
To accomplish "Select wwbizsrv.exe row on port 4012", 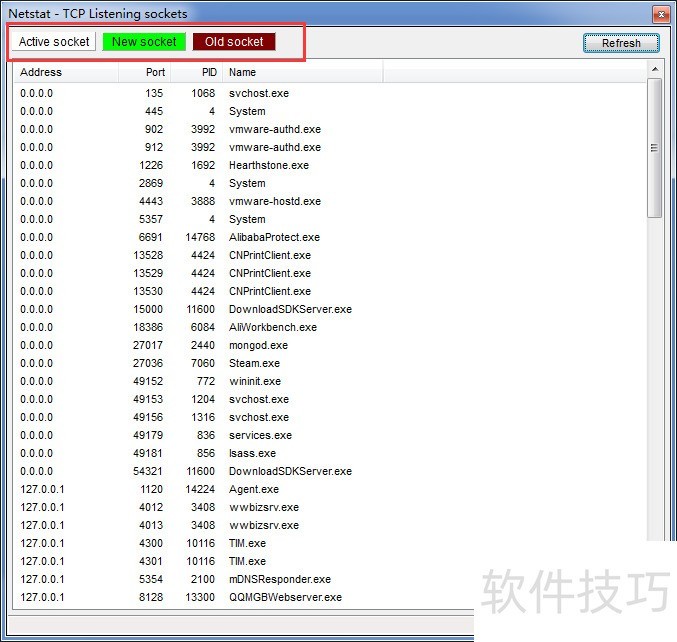I will [x=330, y=507].
